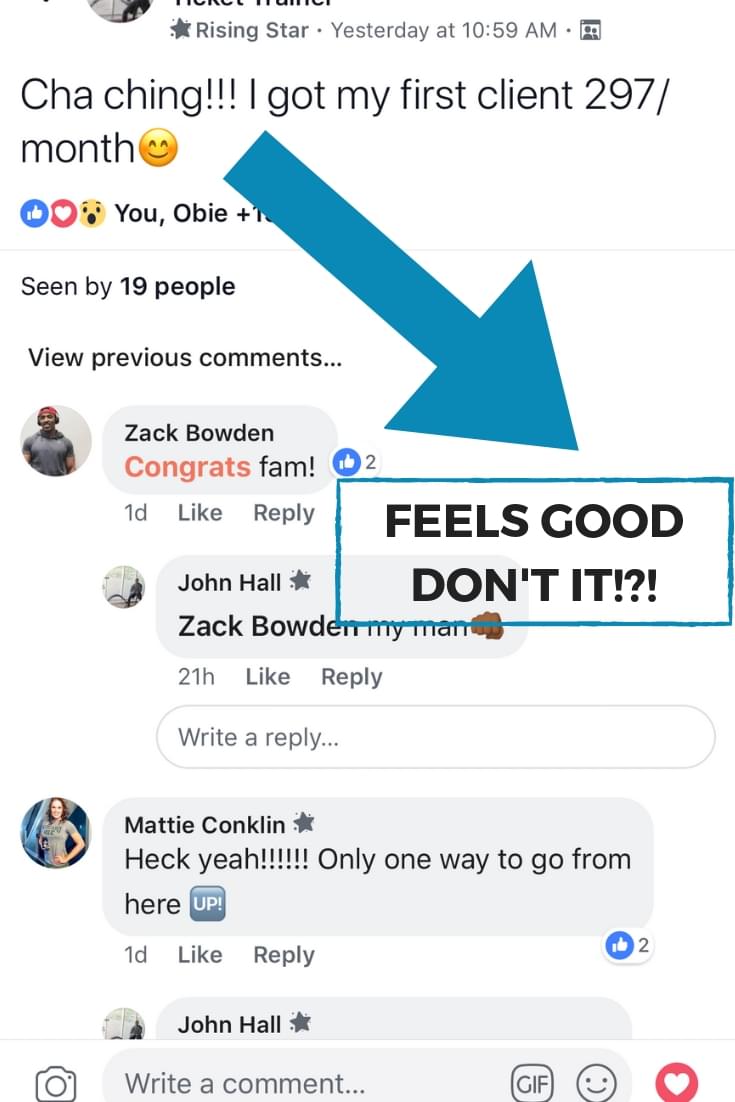Tap the red heart reaction button
This screenshot has width=735, height=1102.
pyautogui.click(x=676, y=1082)
